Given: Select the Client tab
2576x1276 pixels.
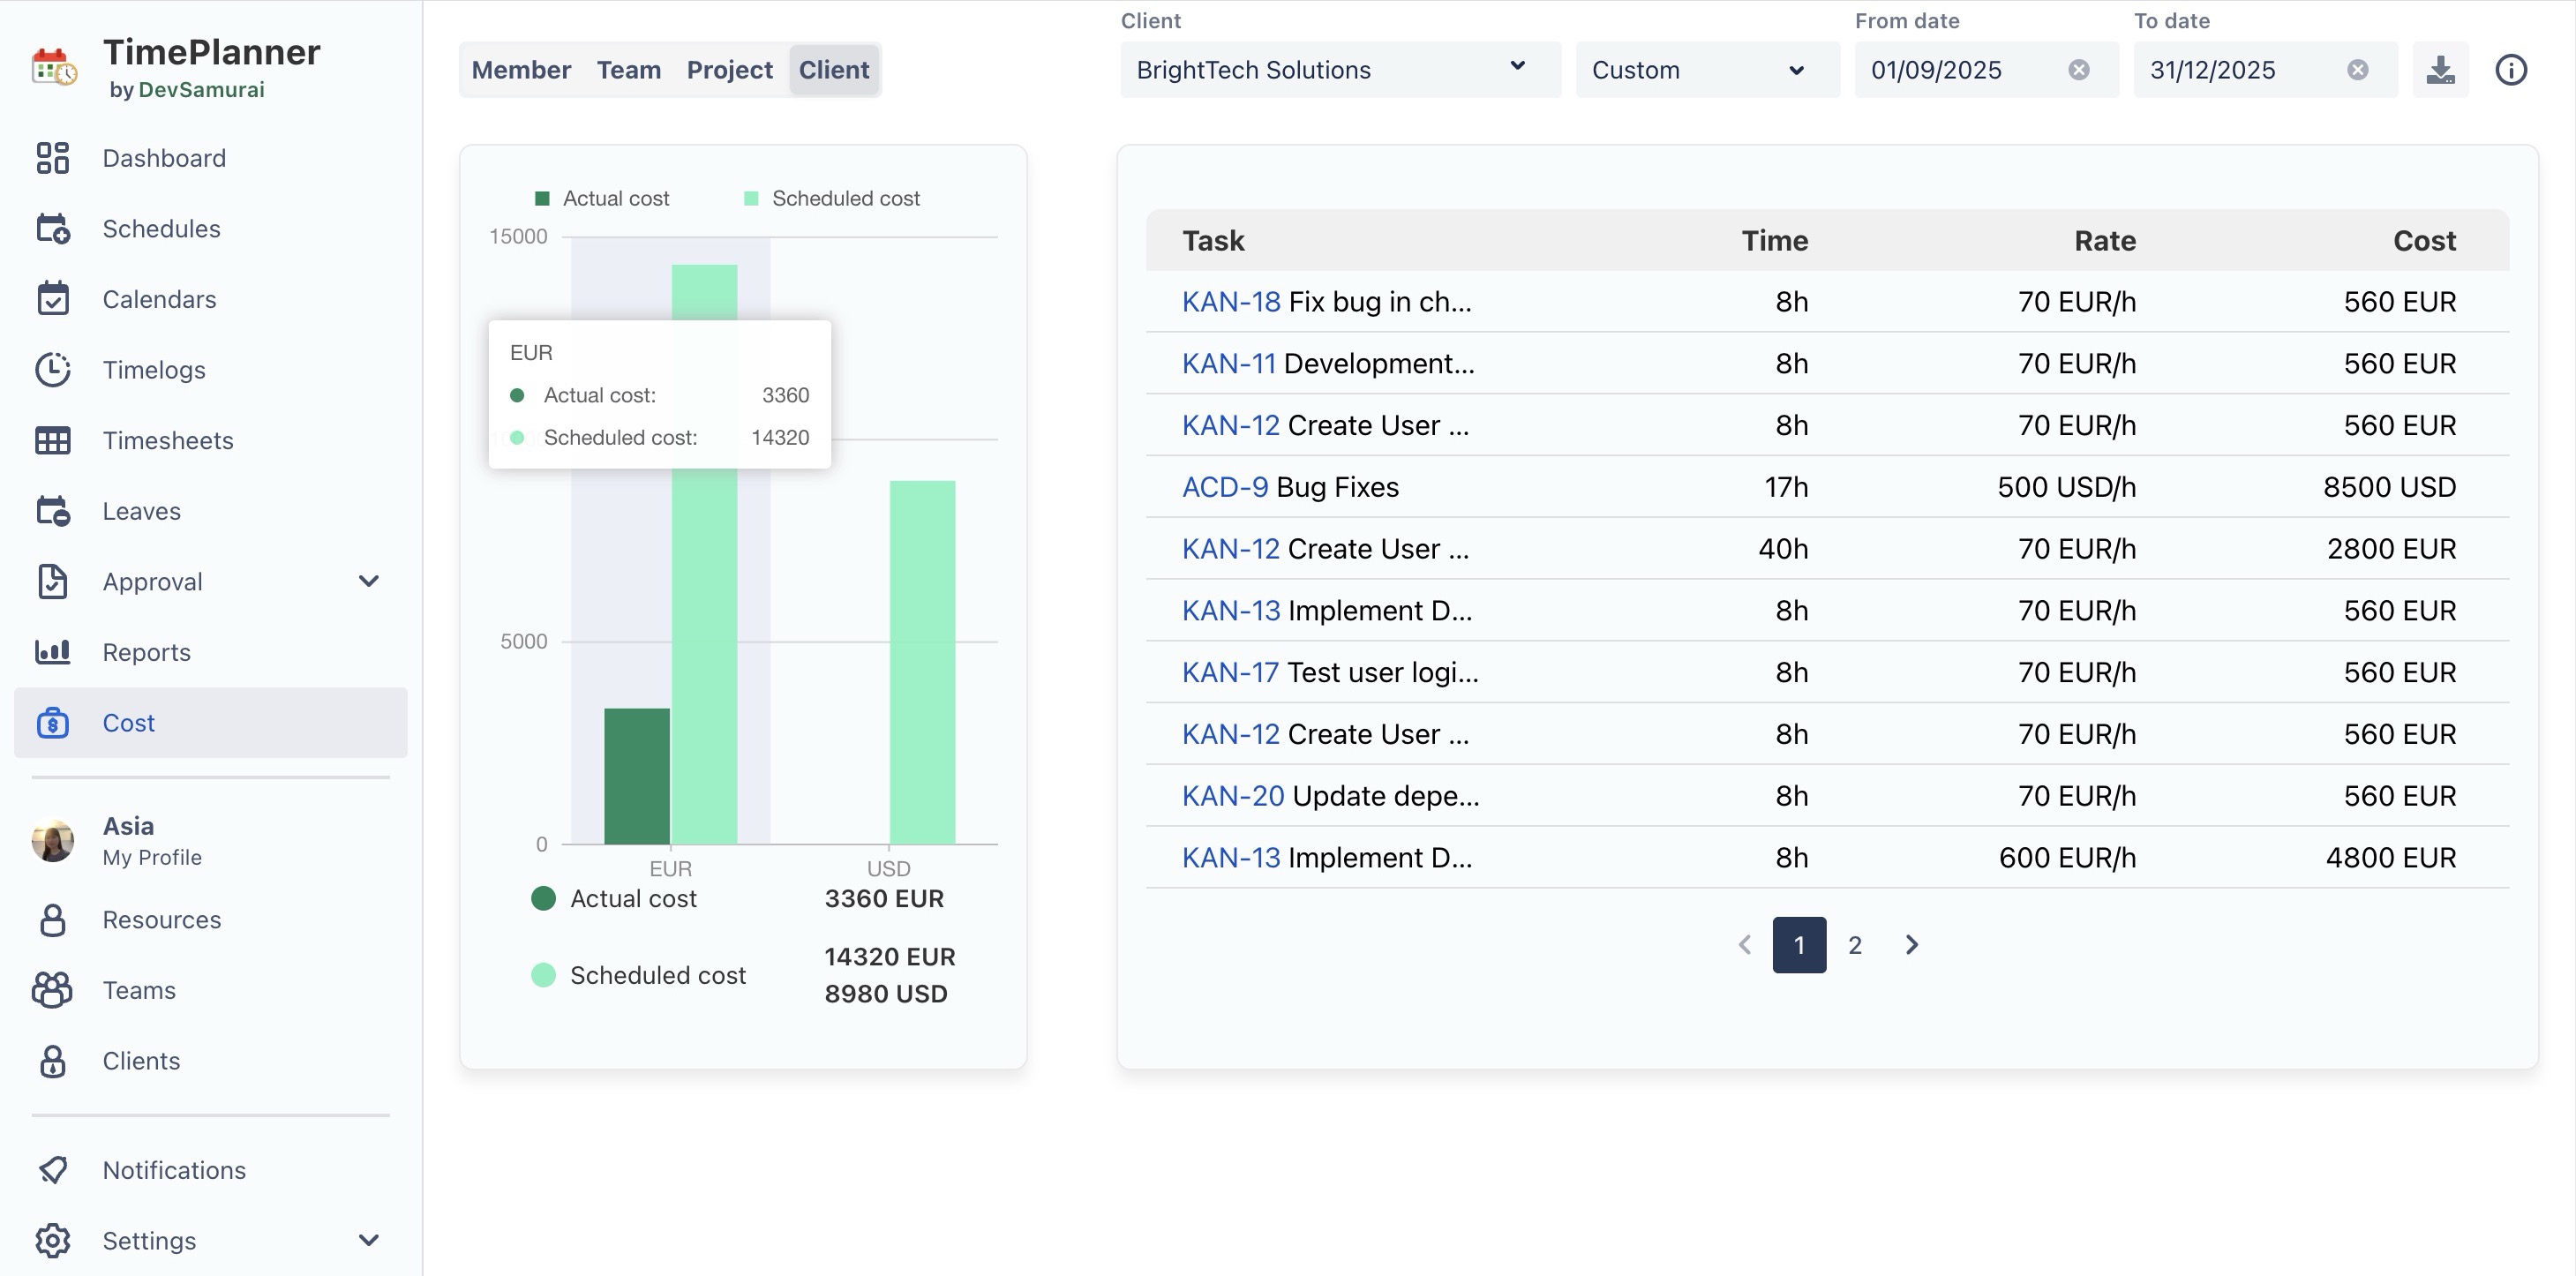Looking at the screenshot, I should coord(833,70).
